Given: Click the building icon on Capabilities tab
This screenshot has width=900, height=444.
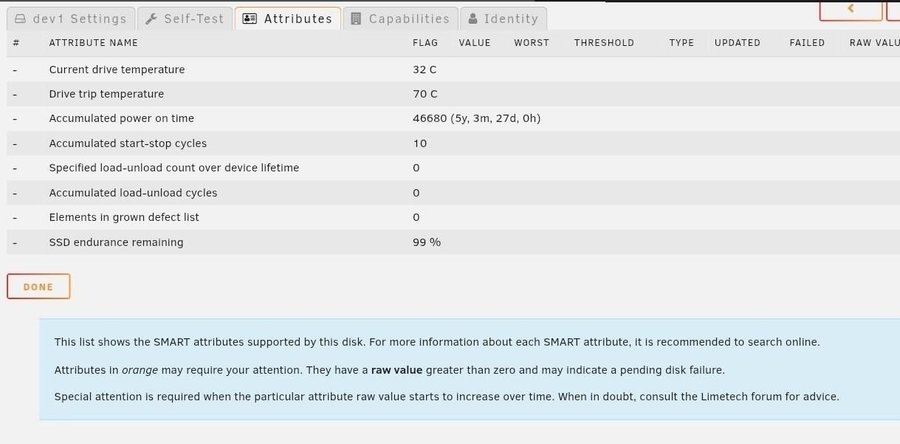Looking at the screenshot, I should coord(356,19).
